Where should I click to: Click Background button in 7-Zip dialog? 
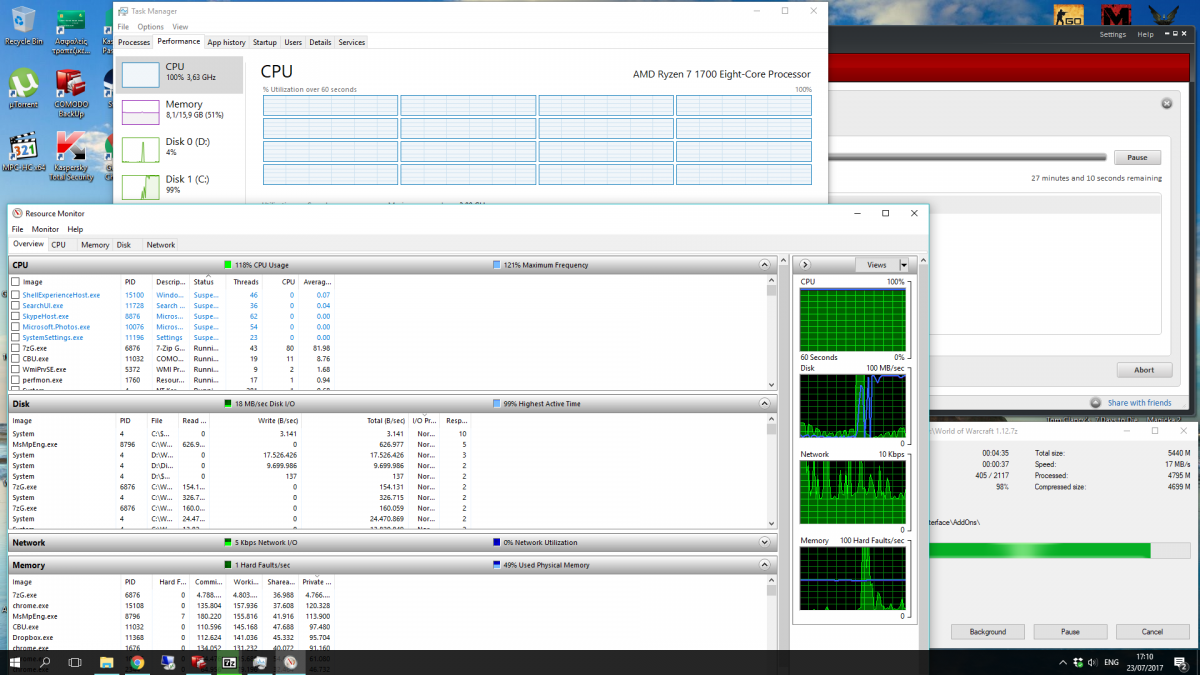(987, 632)
